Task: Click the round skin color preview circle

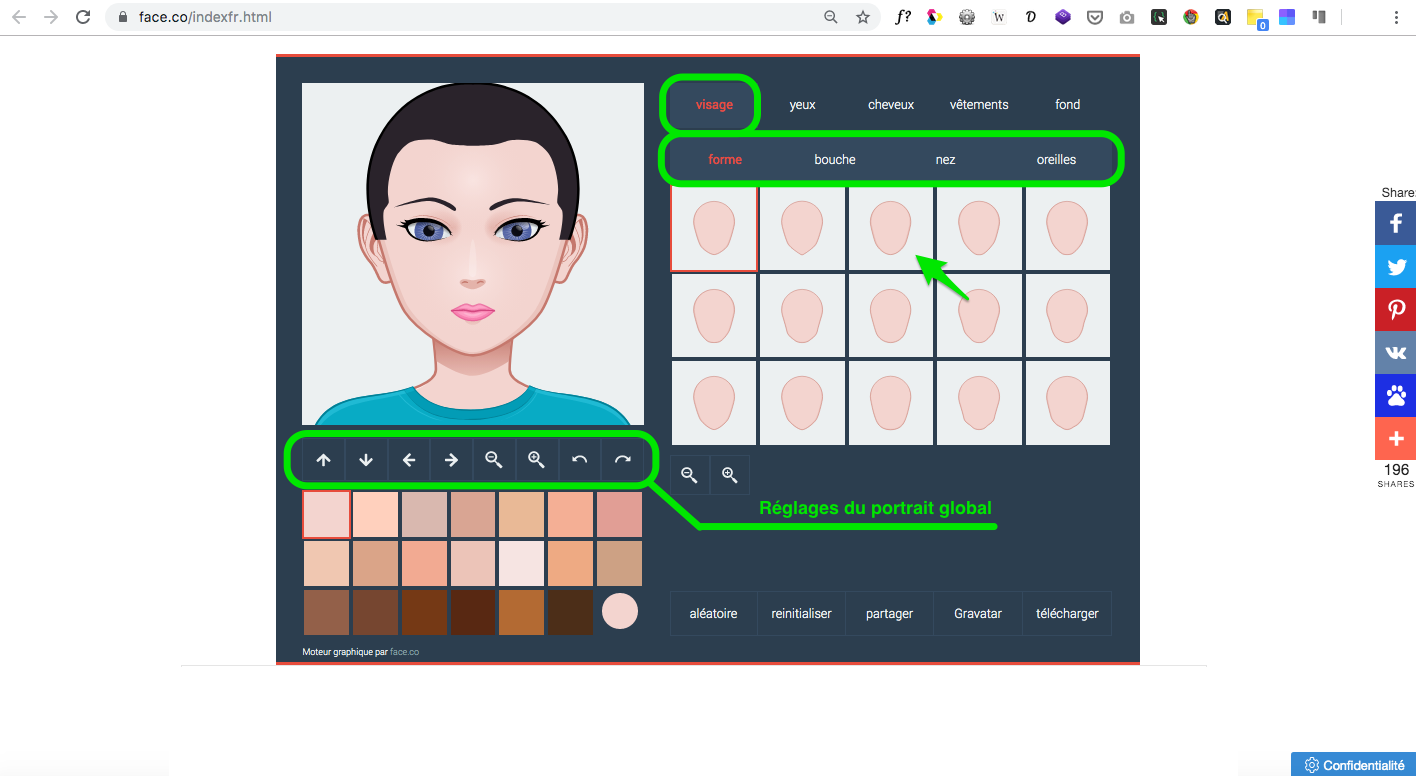Action: [x=620, y=611]
